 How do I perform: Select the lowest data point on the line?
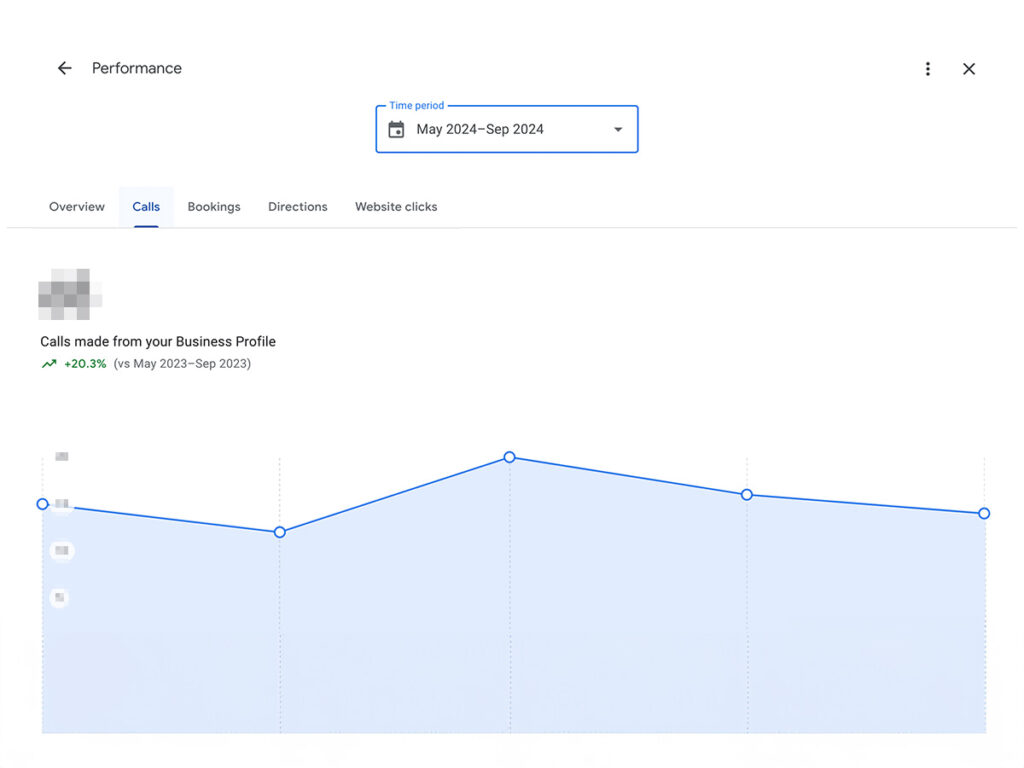coord(280,532)
